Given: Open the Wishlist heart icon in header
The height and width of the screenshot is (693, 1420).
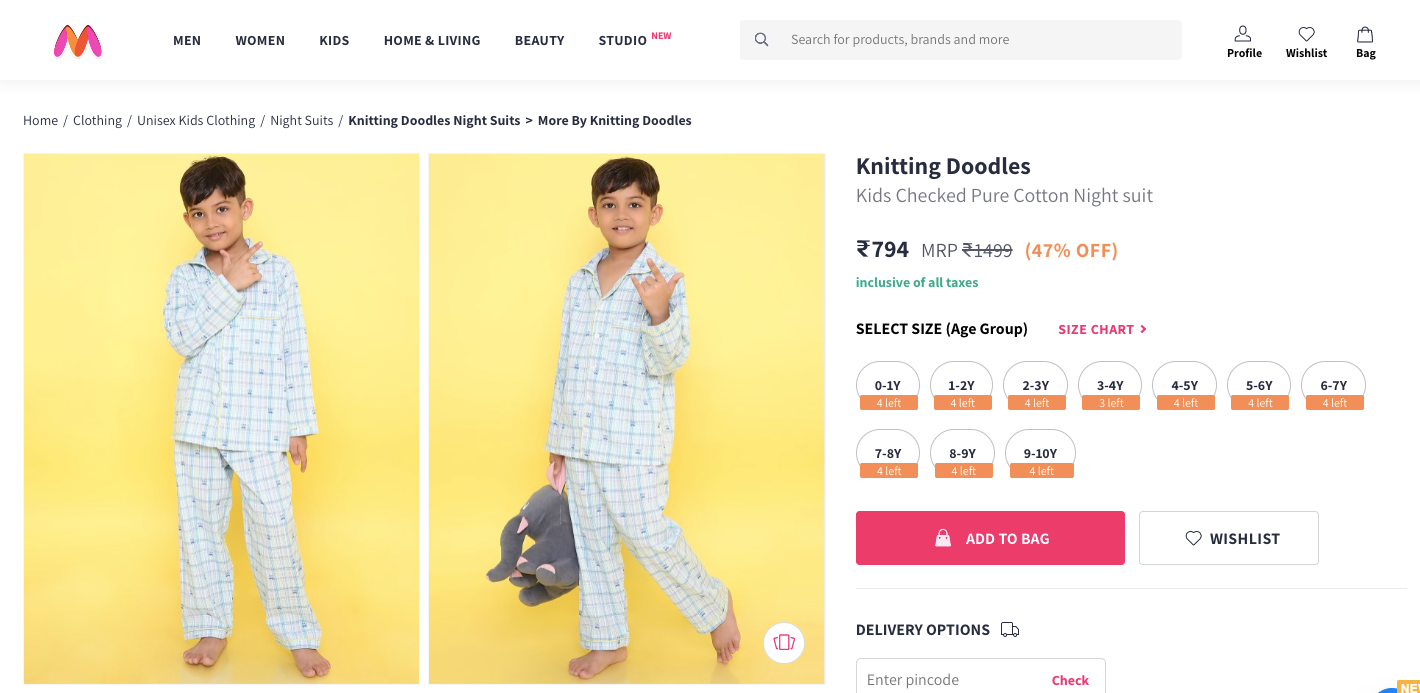Looking at the screenshot, I should pos(1306,34).
